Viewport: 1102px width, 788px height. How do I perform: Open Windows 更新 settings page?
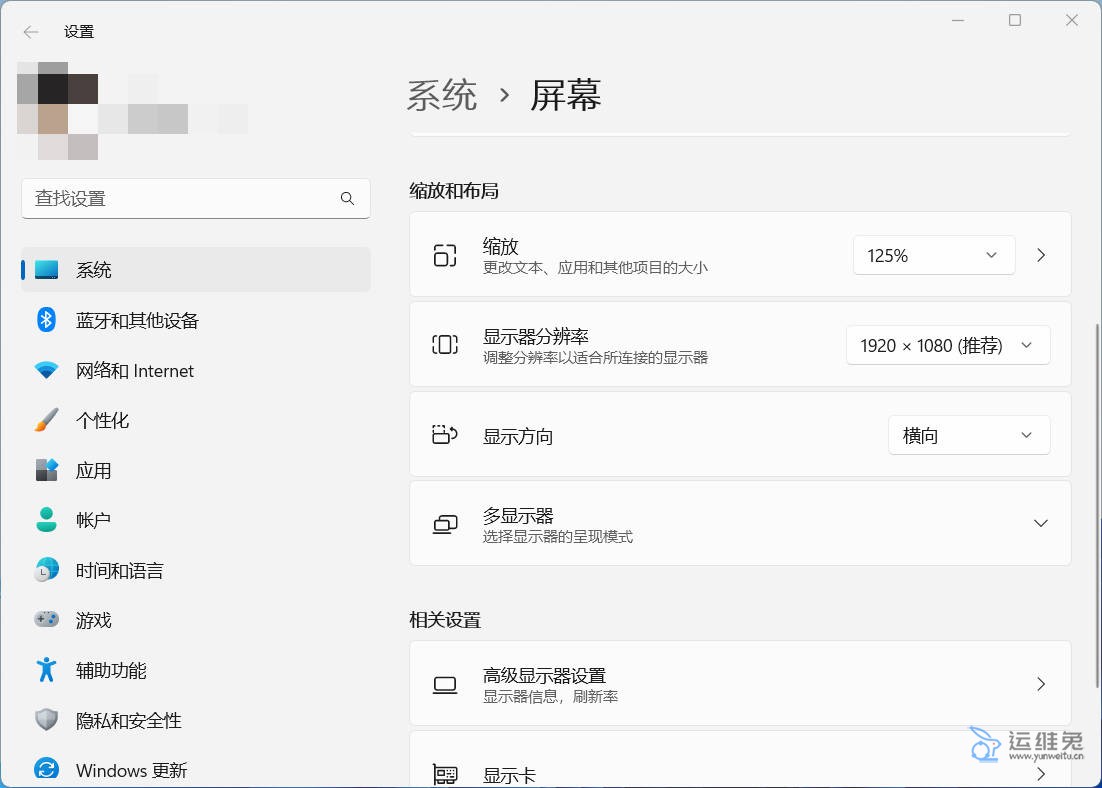[131, 770]
